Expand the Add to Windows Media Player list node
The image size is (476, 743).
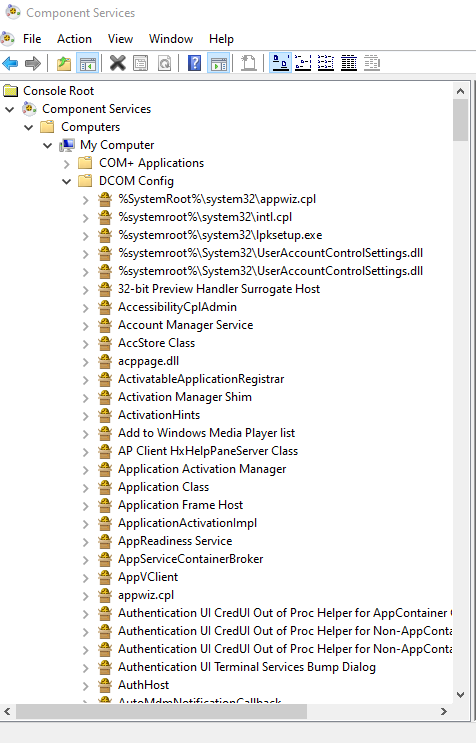point(85,434)
